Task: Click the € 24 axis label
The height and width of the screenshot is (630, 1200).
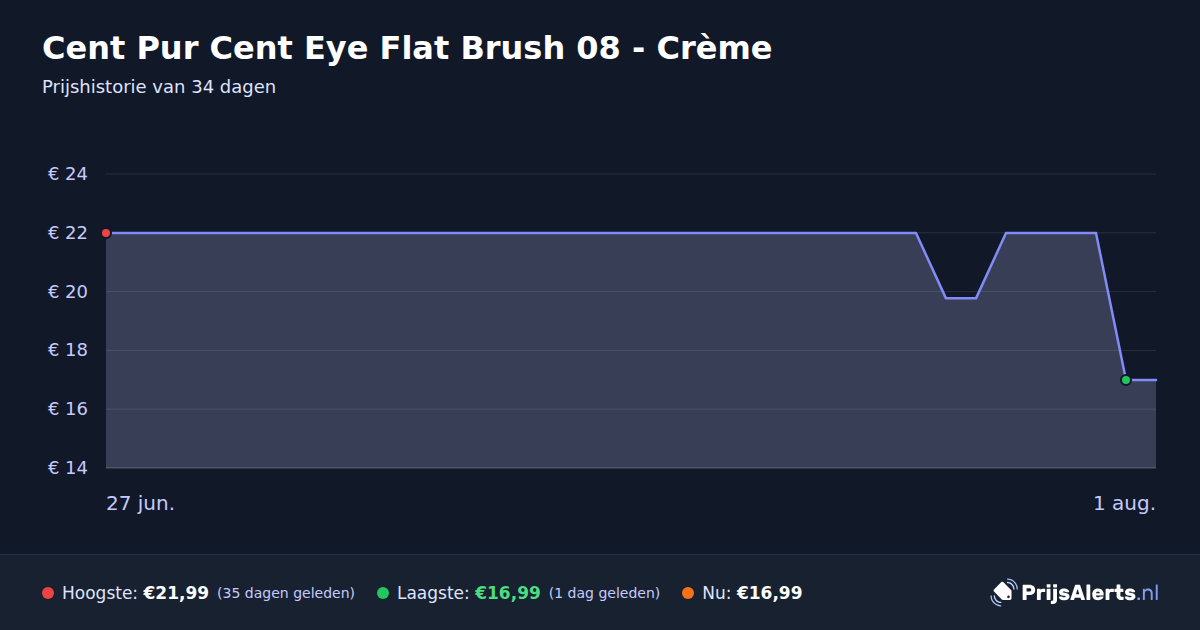Action: (68, 174)
